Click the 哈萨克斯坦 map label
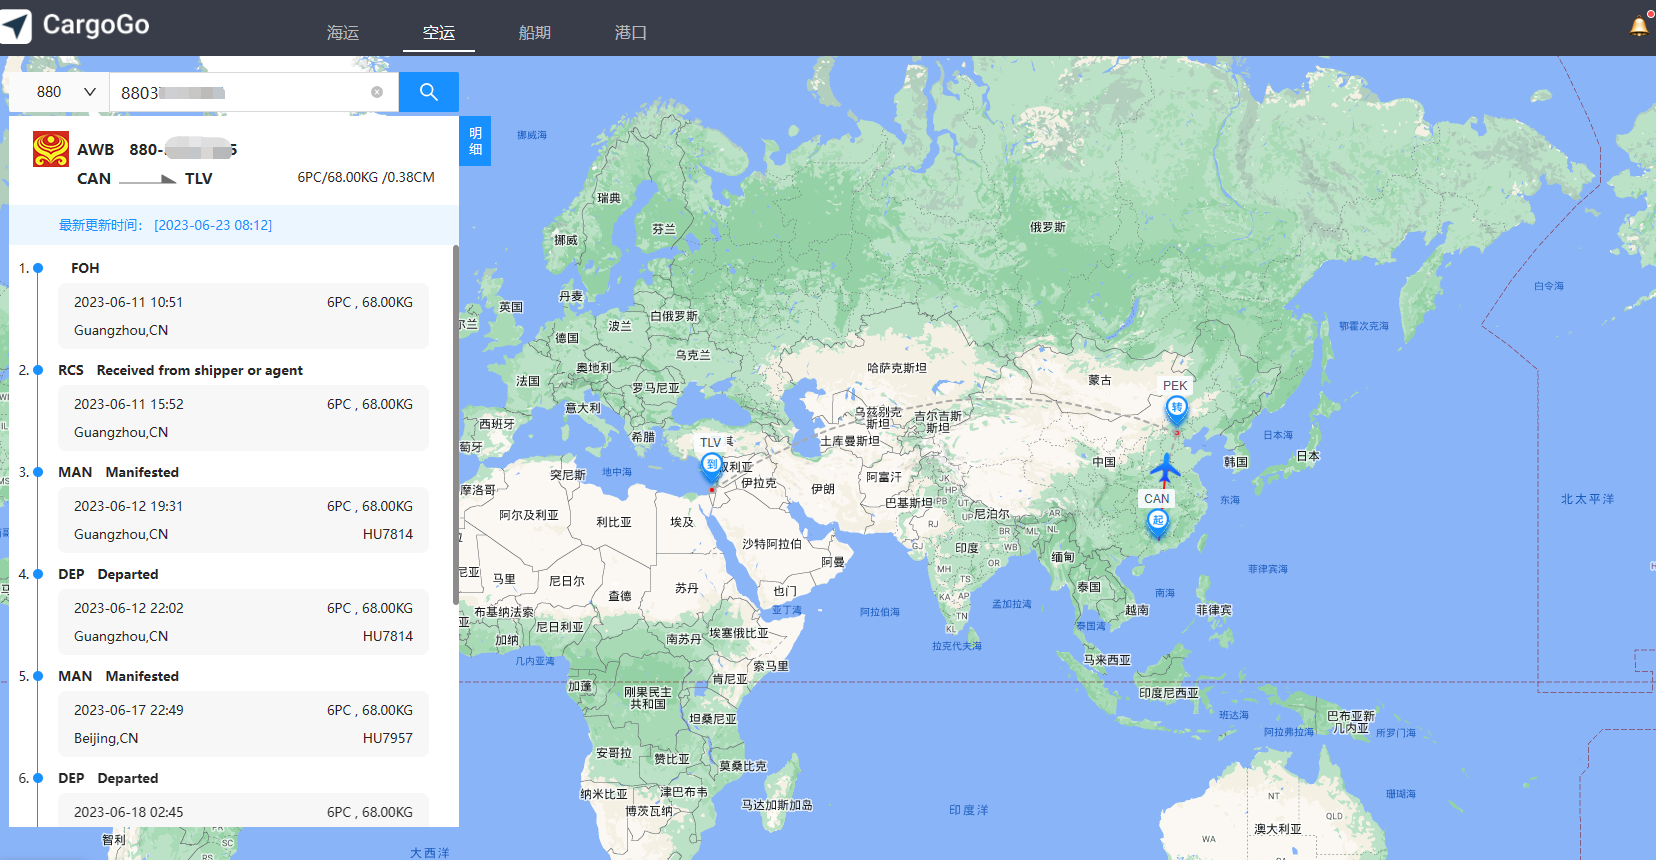This screenshot has height=860, width=1656. (897, 368)
